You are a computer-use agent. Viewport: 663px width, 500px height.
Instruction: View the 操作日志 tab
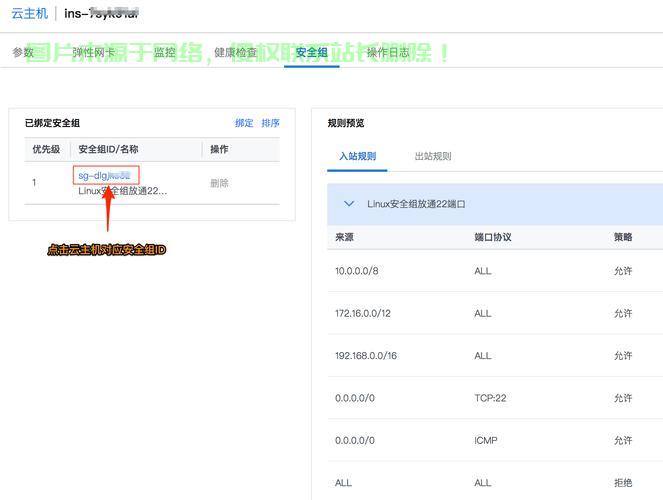[x=388, y=53]
